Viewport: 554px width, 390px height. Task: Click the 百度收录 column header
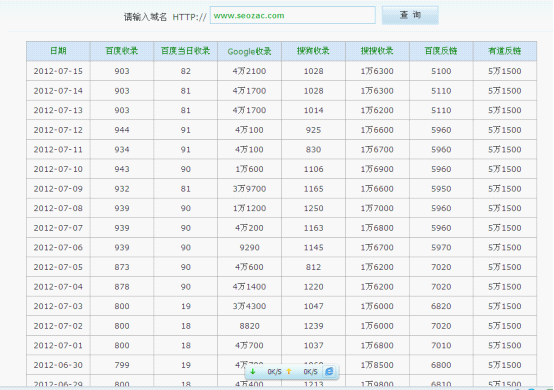pos(122,51)
